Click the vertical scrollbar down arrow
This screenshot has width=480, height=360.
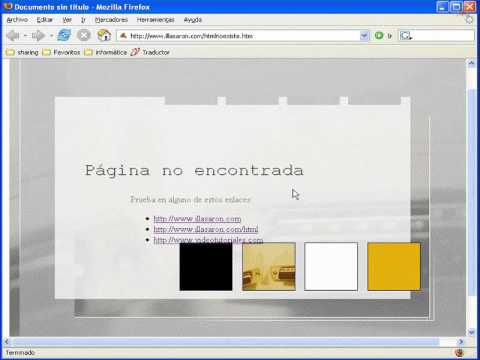pyautogui.click(x=471, y=332)
